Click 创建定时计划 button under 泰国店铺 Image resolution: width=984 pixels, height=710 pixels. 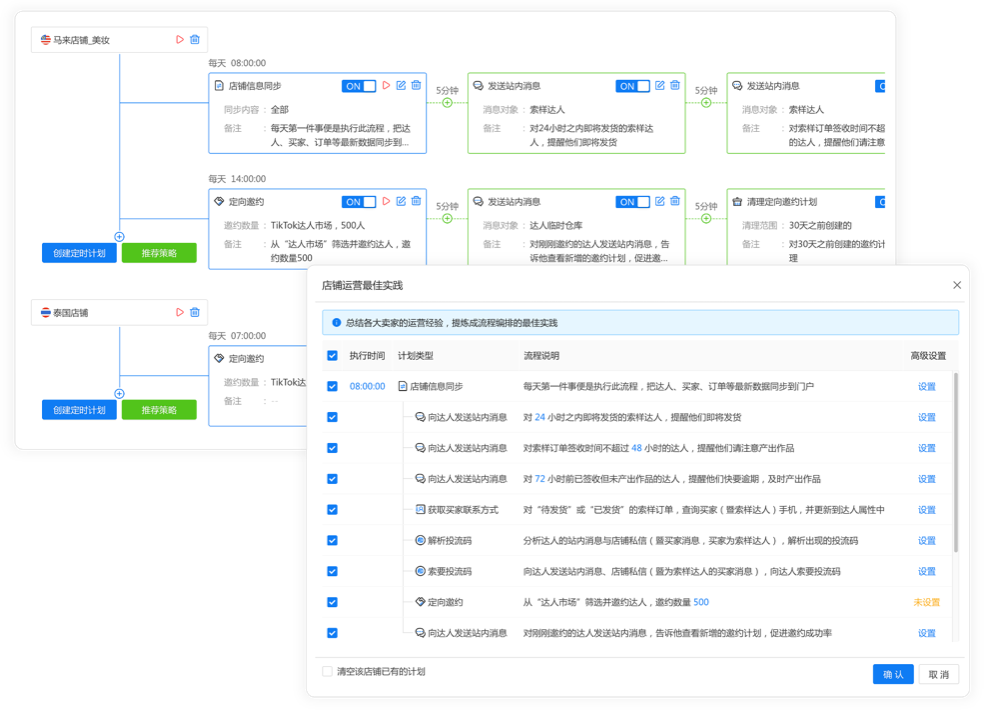[79, 410]
